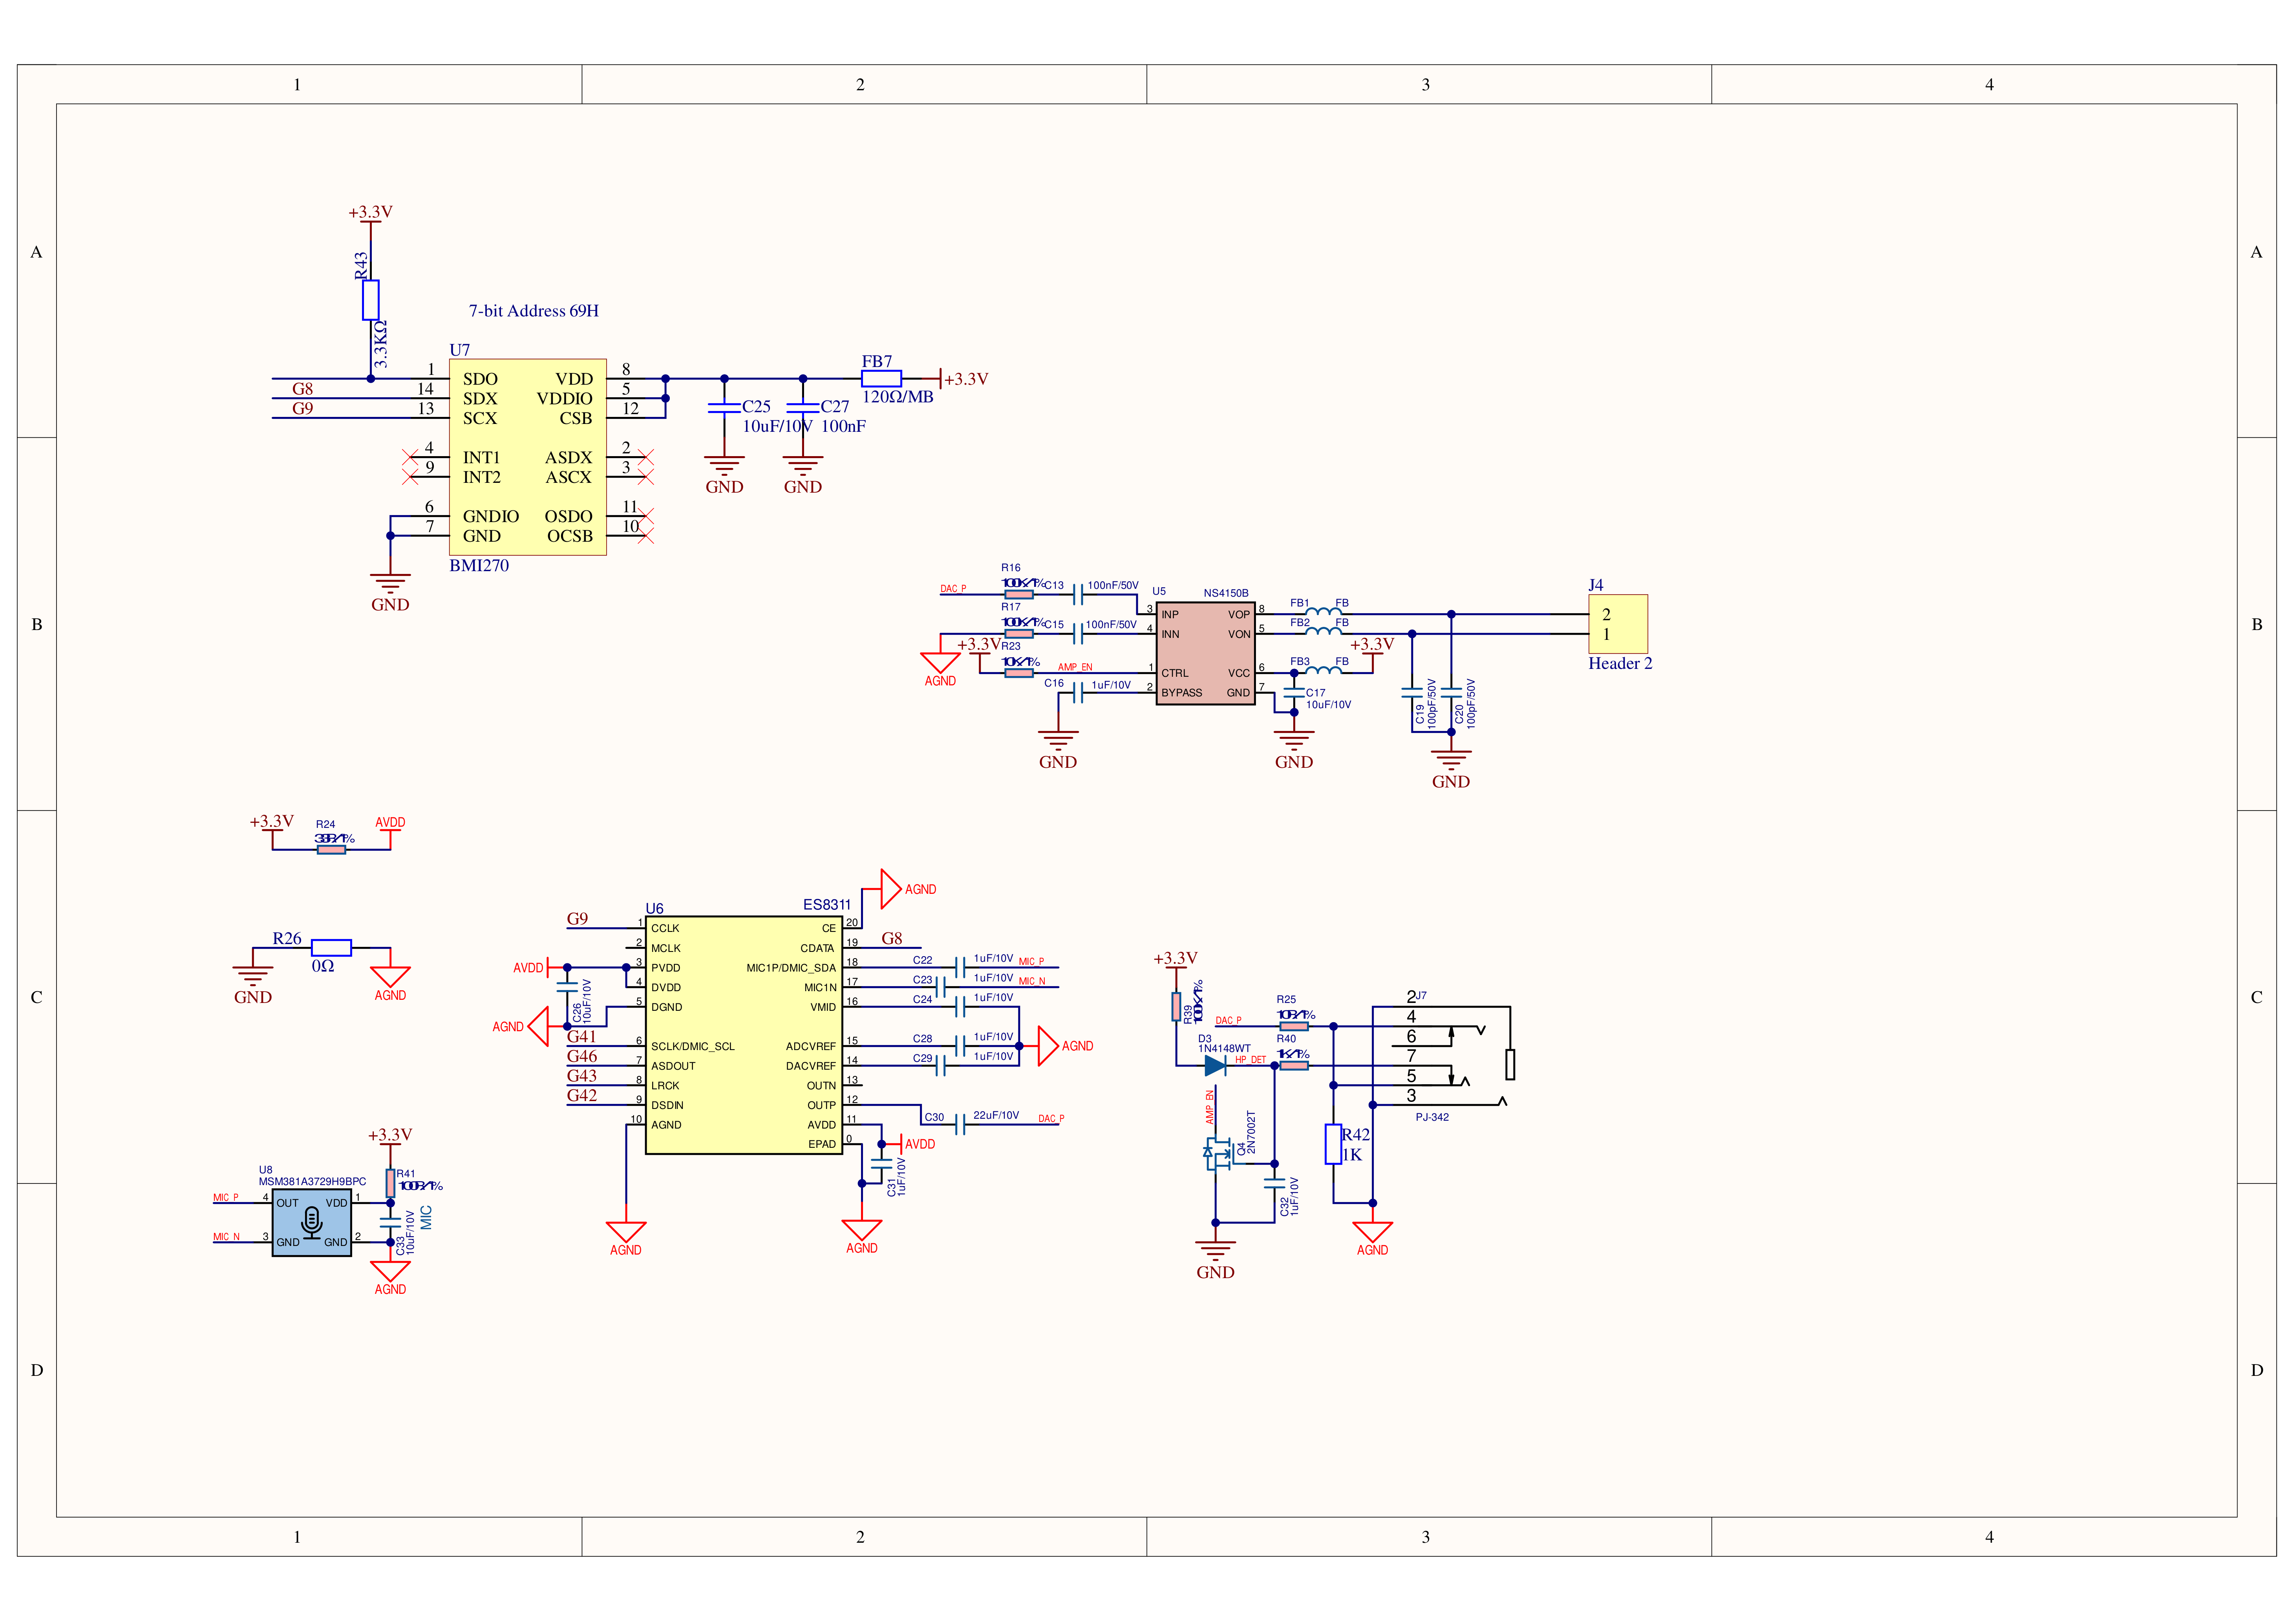Click the "1N4148WT" diode label
Screen dimensions: 2296x1622
point(1224,1049)
